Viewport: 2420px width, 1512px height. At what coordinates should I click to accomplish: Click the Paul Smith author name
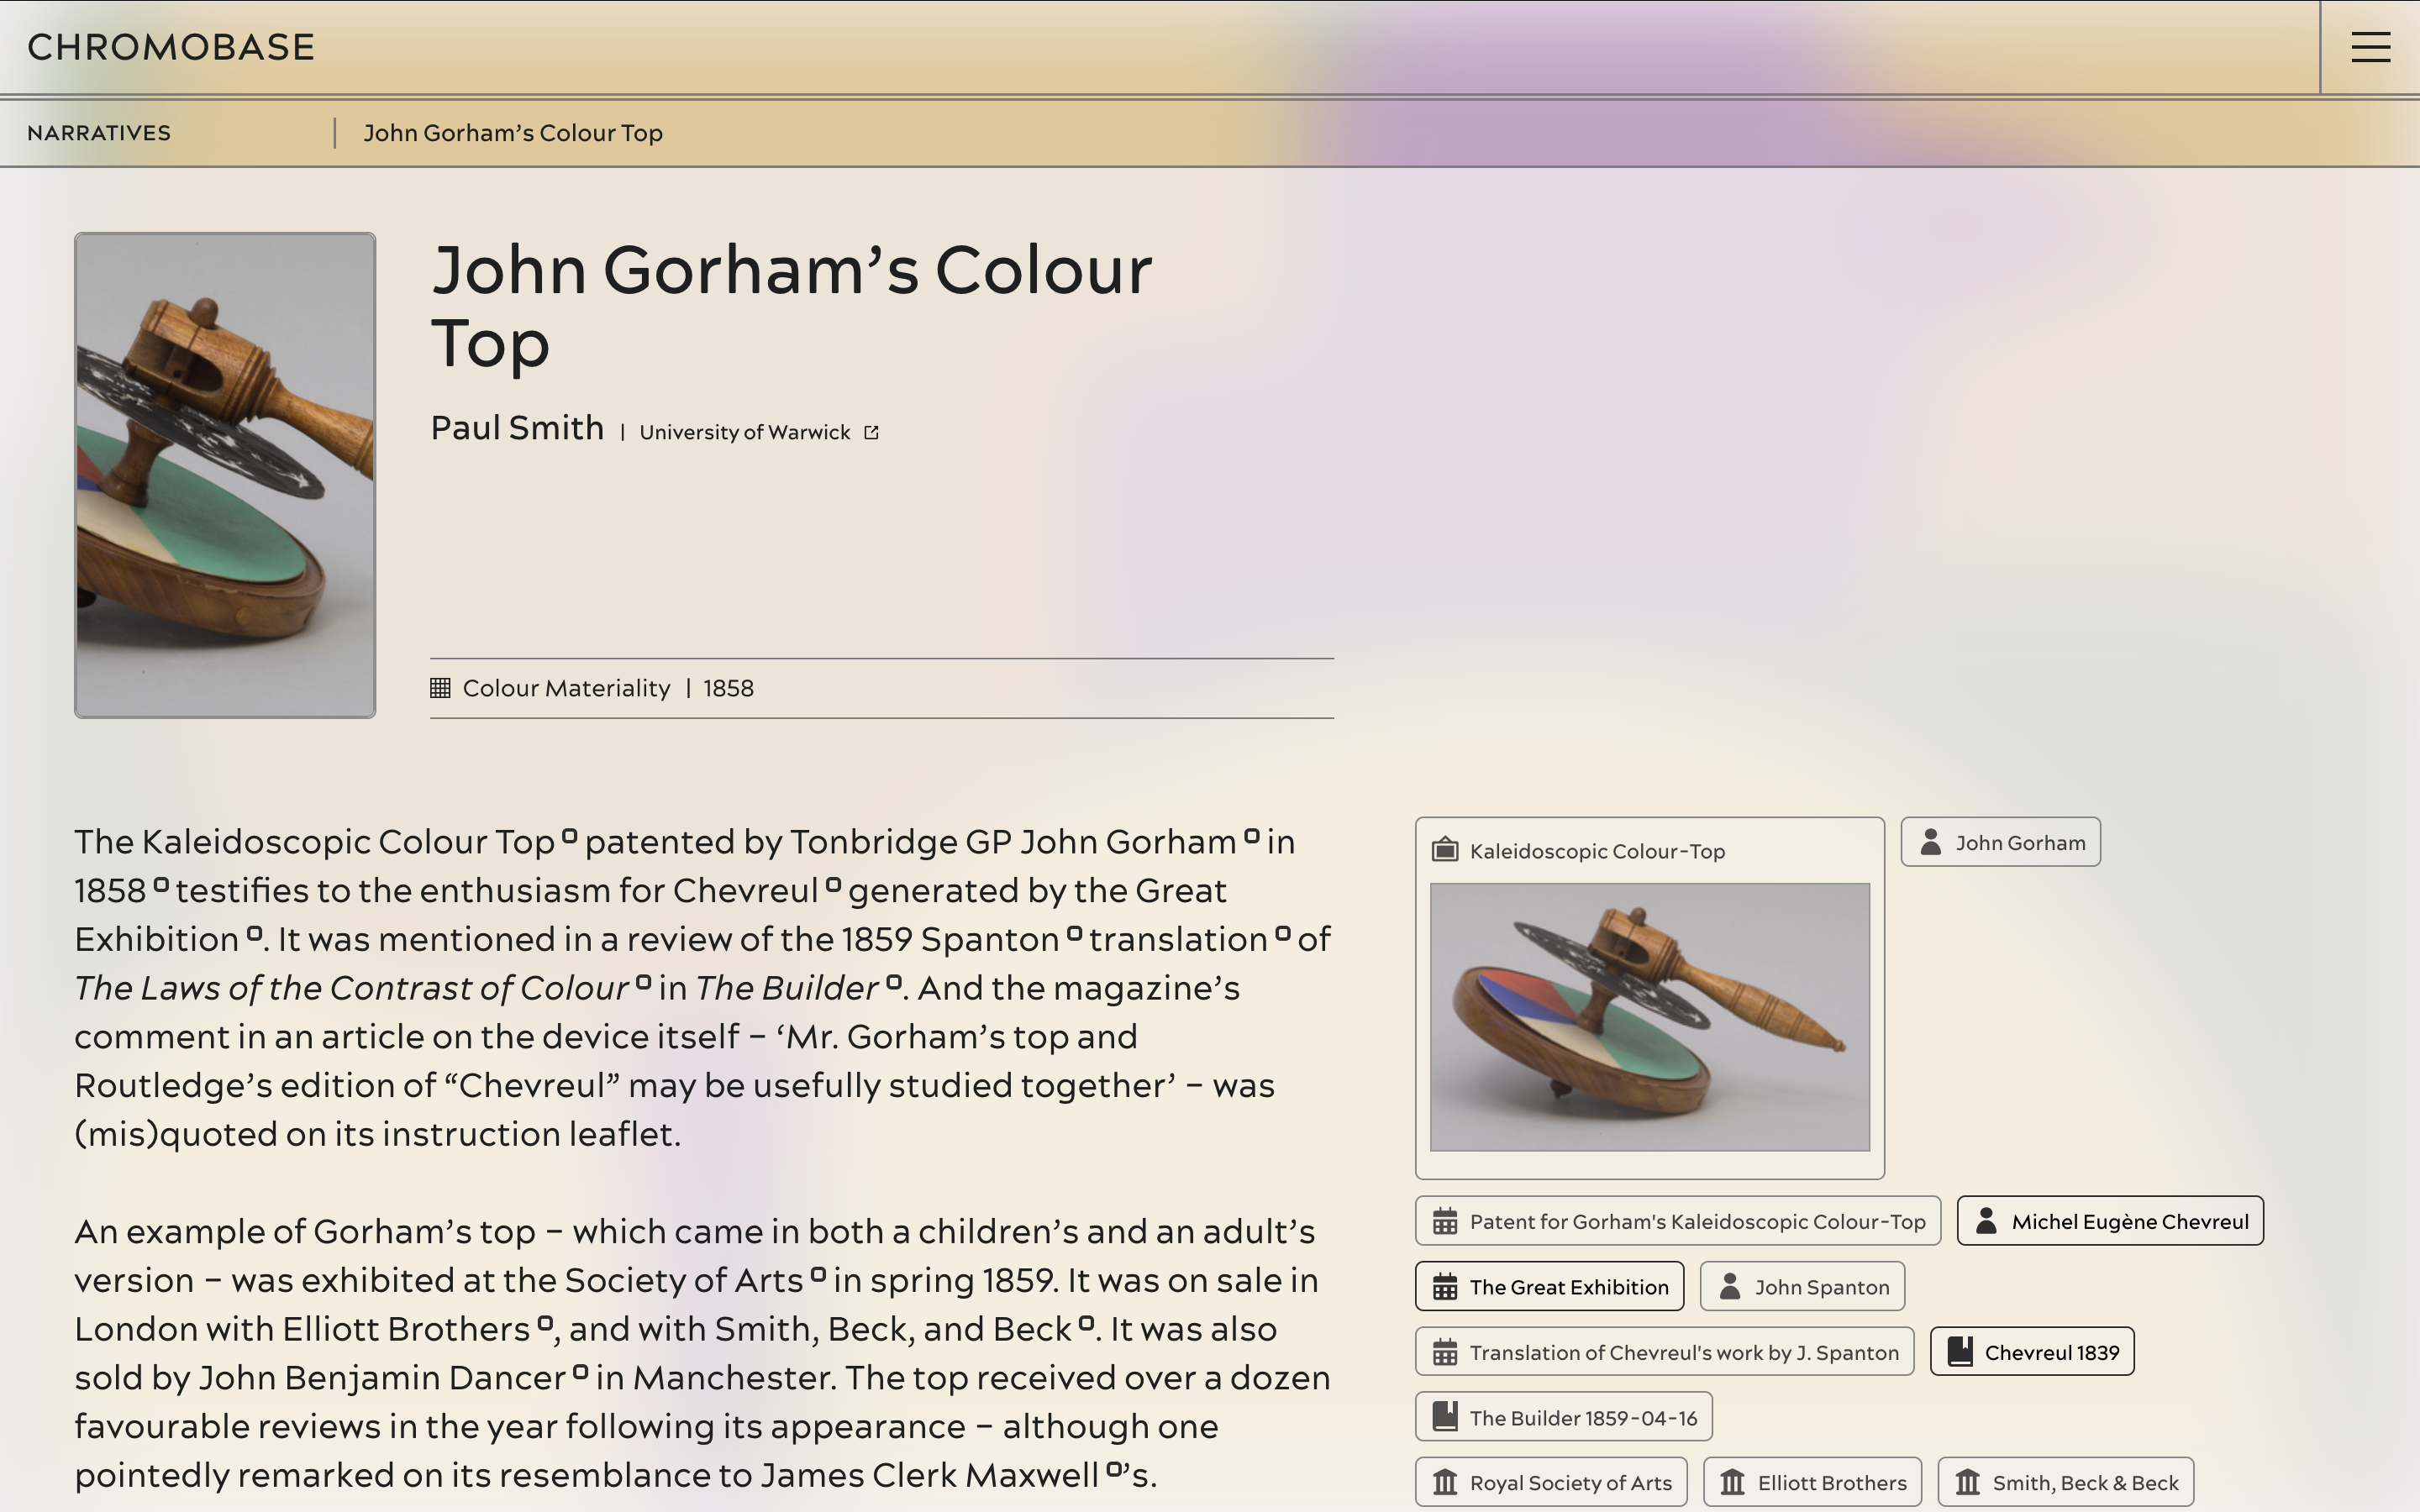(517, 428)
